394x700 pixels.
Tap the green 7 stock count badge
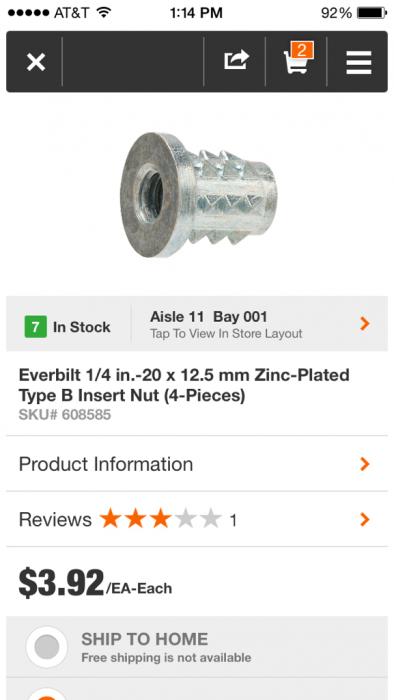point(36,327)
